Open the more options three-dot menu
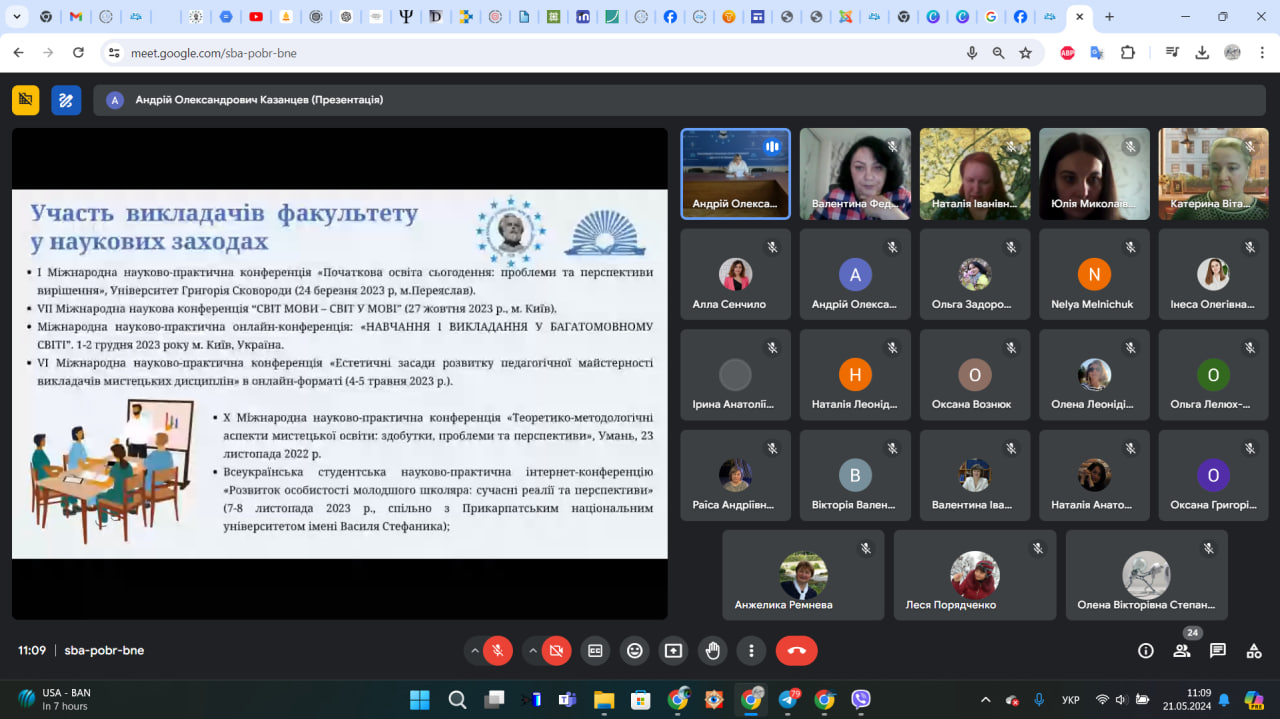Screen dimensions: 1280x719 pos(751,650)
